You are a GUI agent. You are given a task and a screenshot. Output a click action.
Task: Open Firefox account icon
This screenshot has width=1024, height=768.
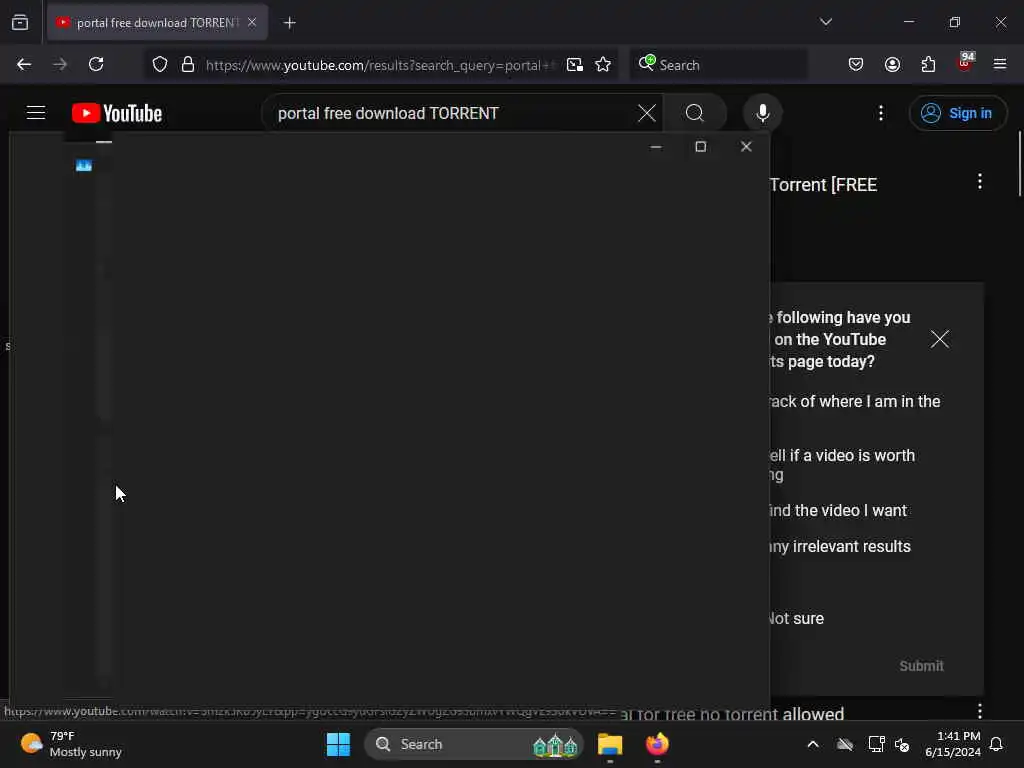pyautogui.click(x=892, y=64)
